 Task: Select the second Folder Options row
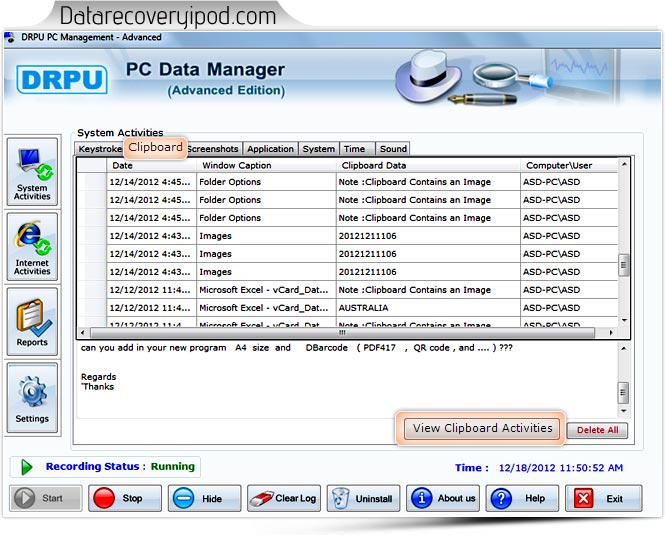(x=347, y=200)
